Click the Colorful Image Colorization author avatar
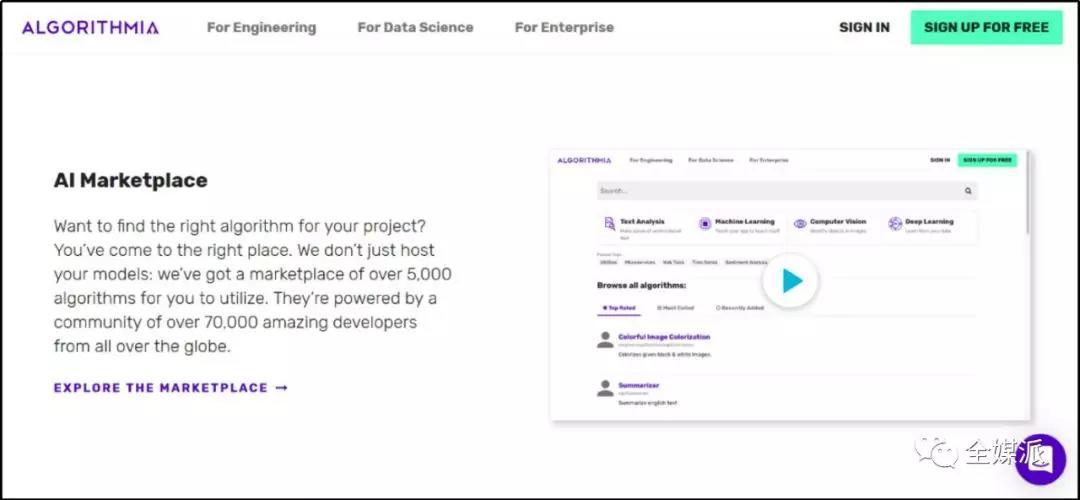1080x500 pixels. [605, 340]
